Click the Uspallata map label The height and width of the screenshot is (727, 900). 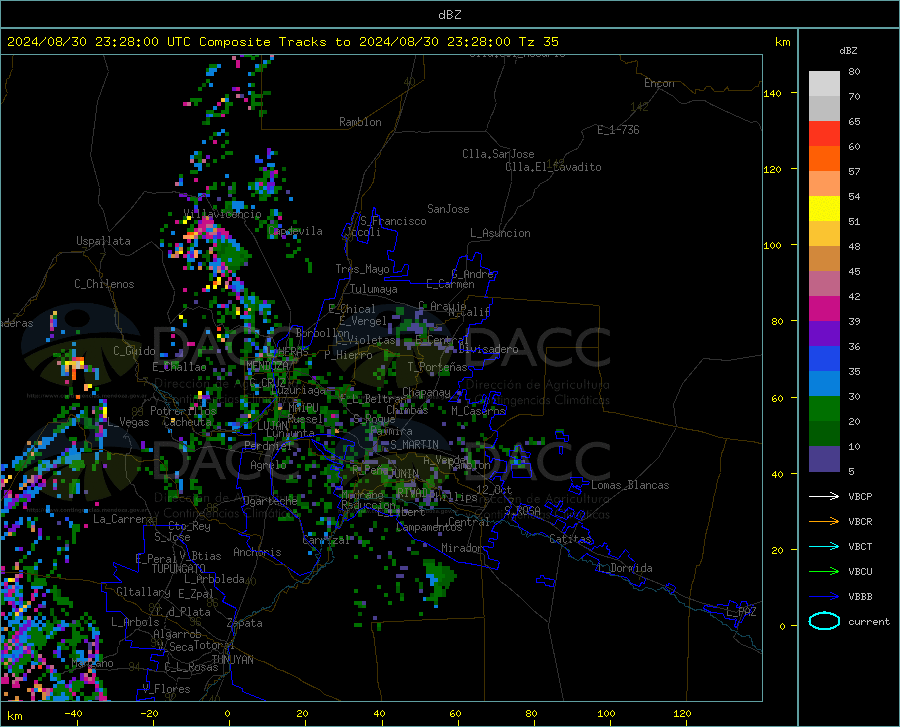tap(103, 241)
